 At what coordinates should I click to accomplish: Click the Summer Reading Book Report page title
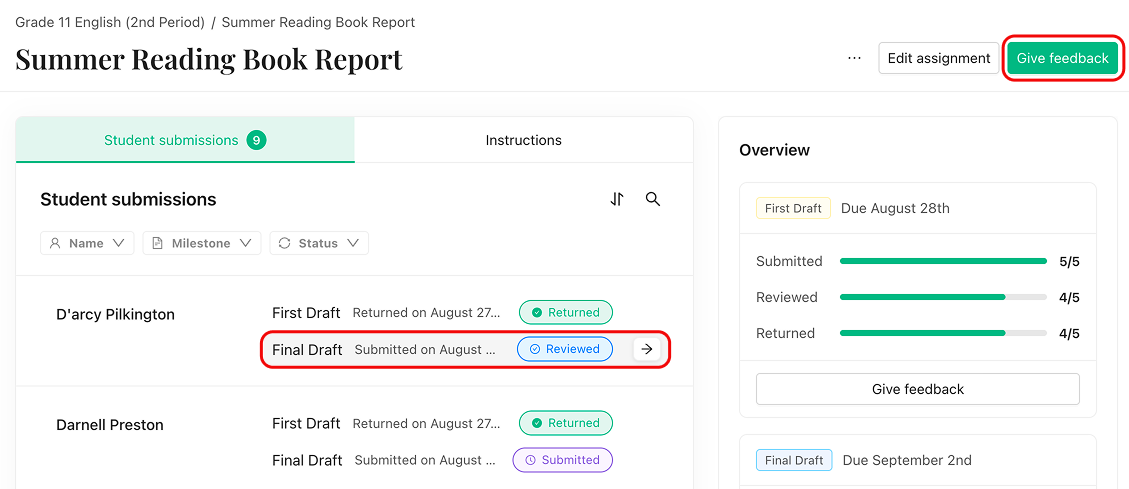pos(209,59)
